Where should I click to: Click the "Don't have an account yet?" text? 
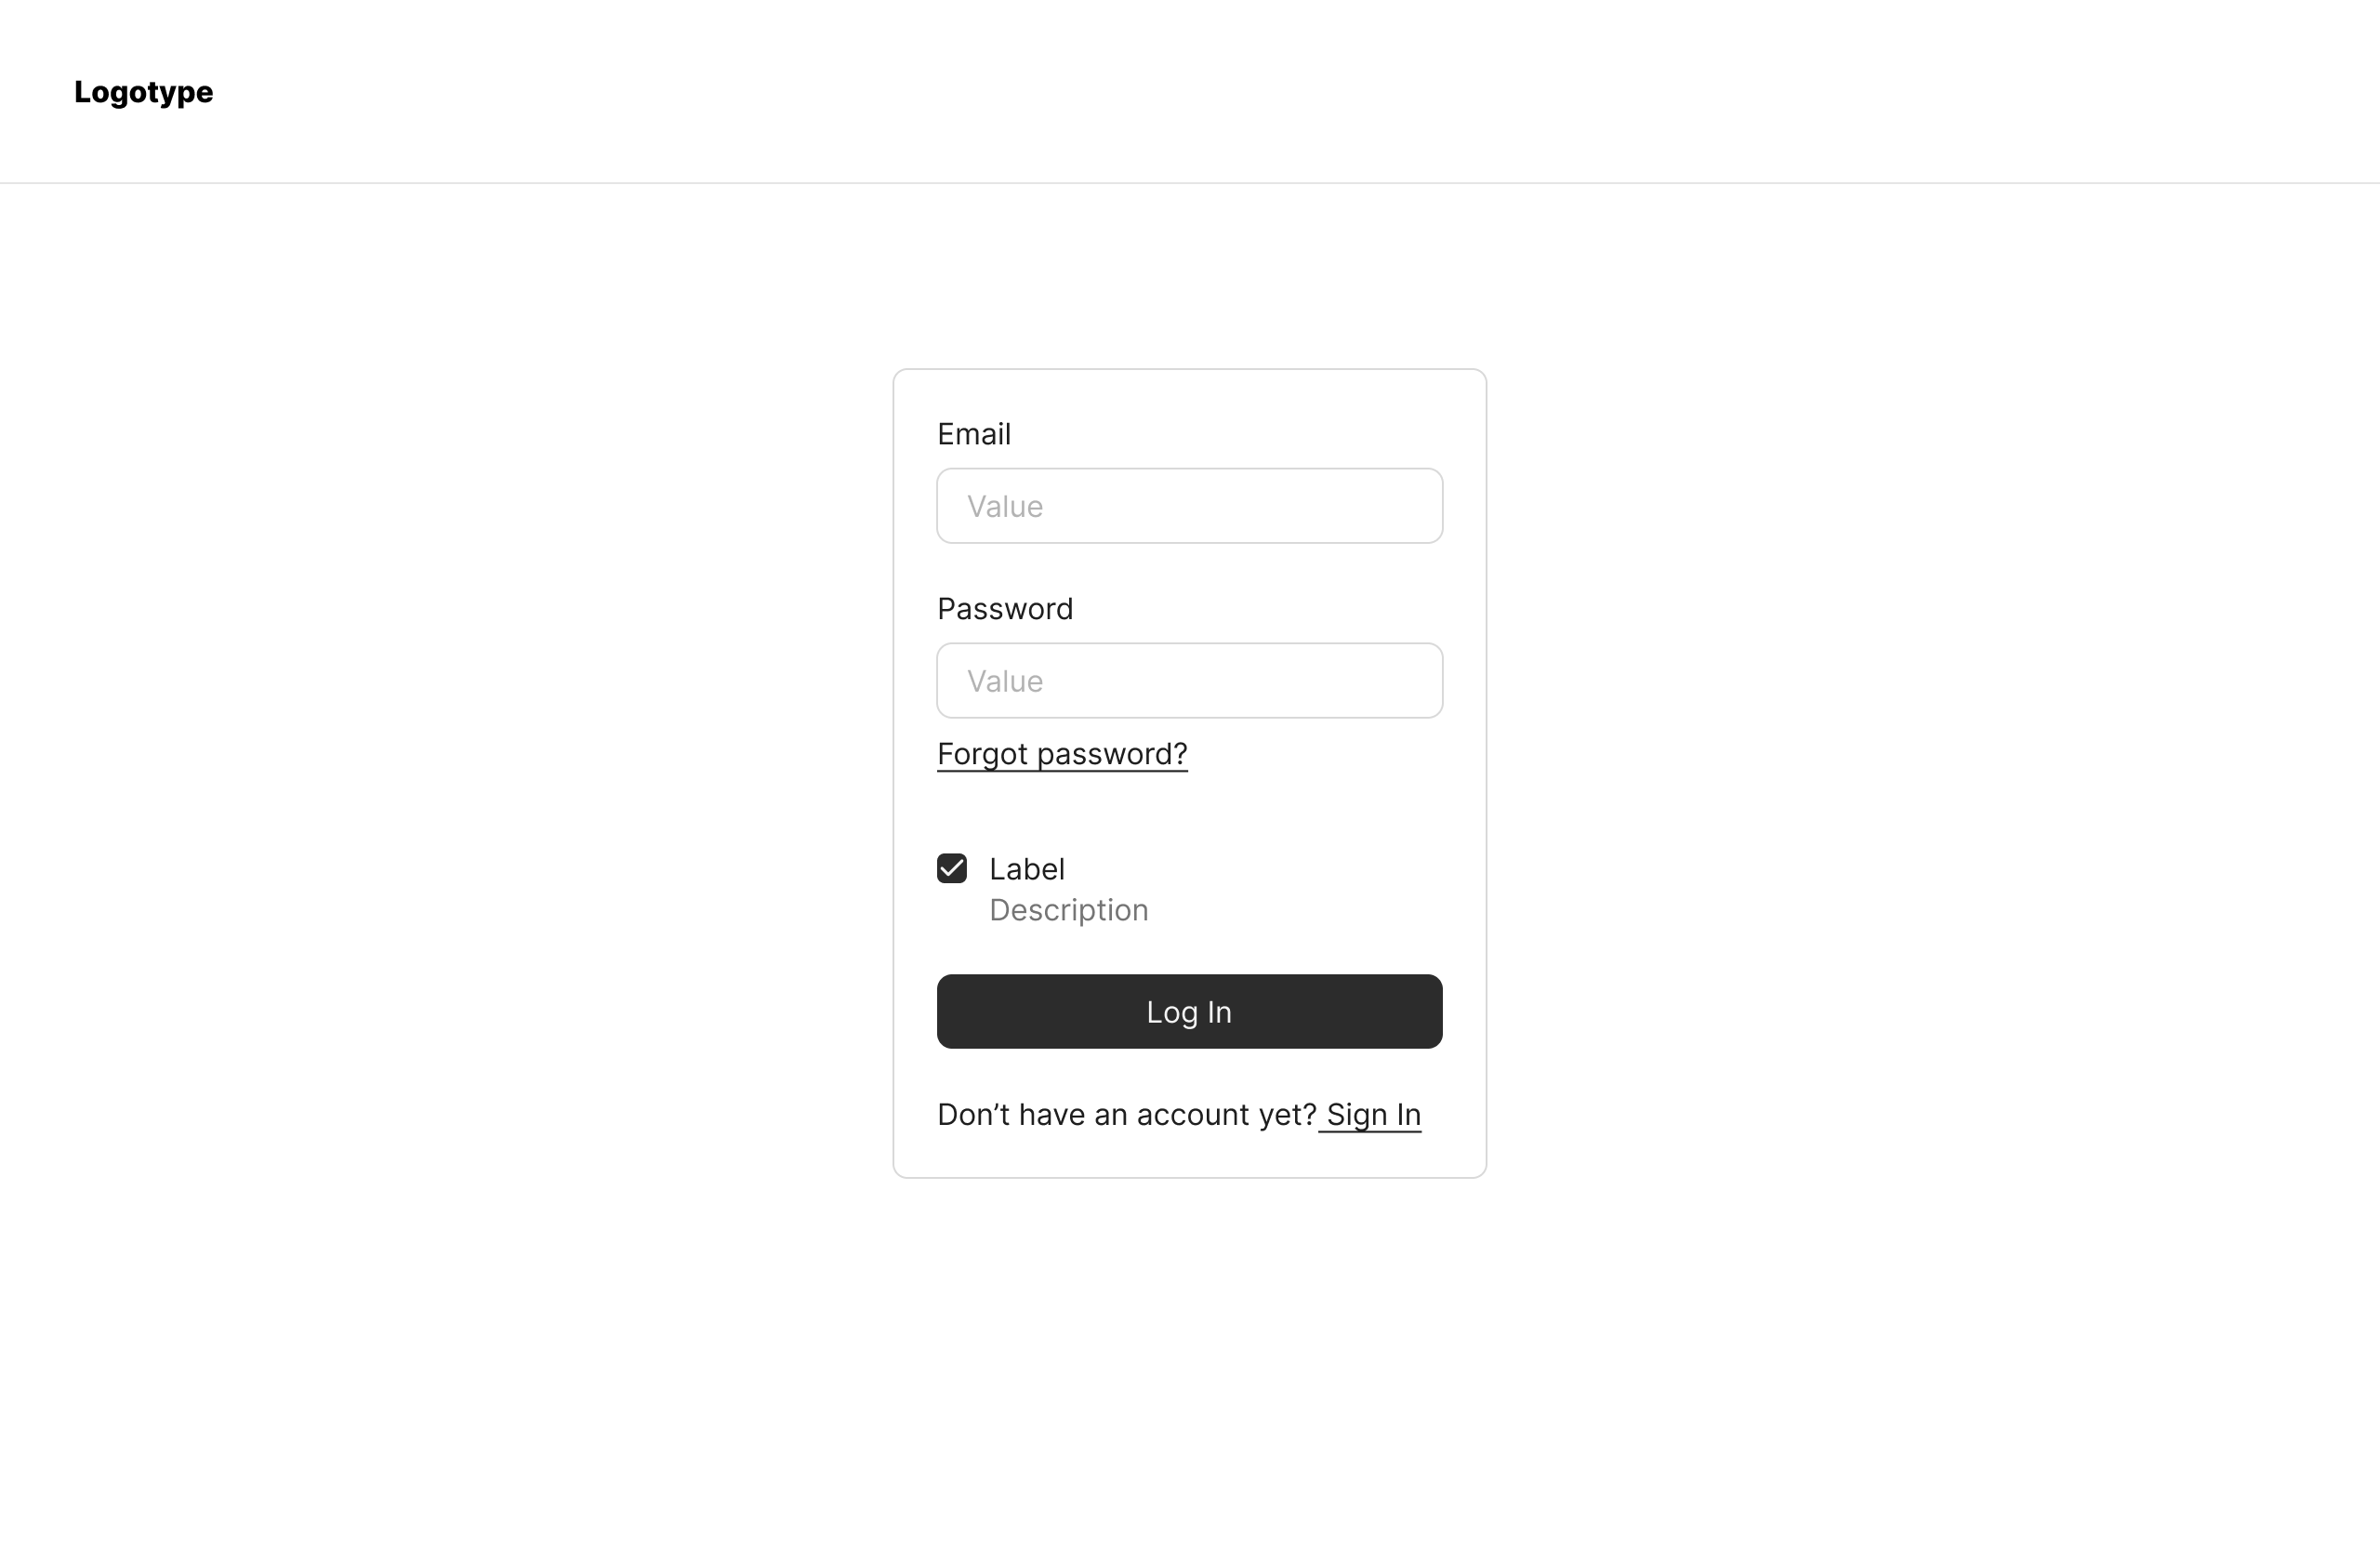tap(1126, 1114)
